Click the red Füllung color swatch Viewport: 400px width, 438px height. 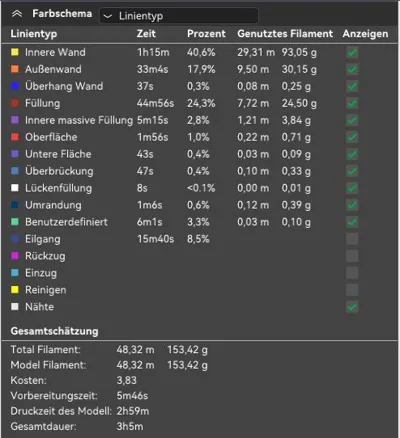pos(15,103)
